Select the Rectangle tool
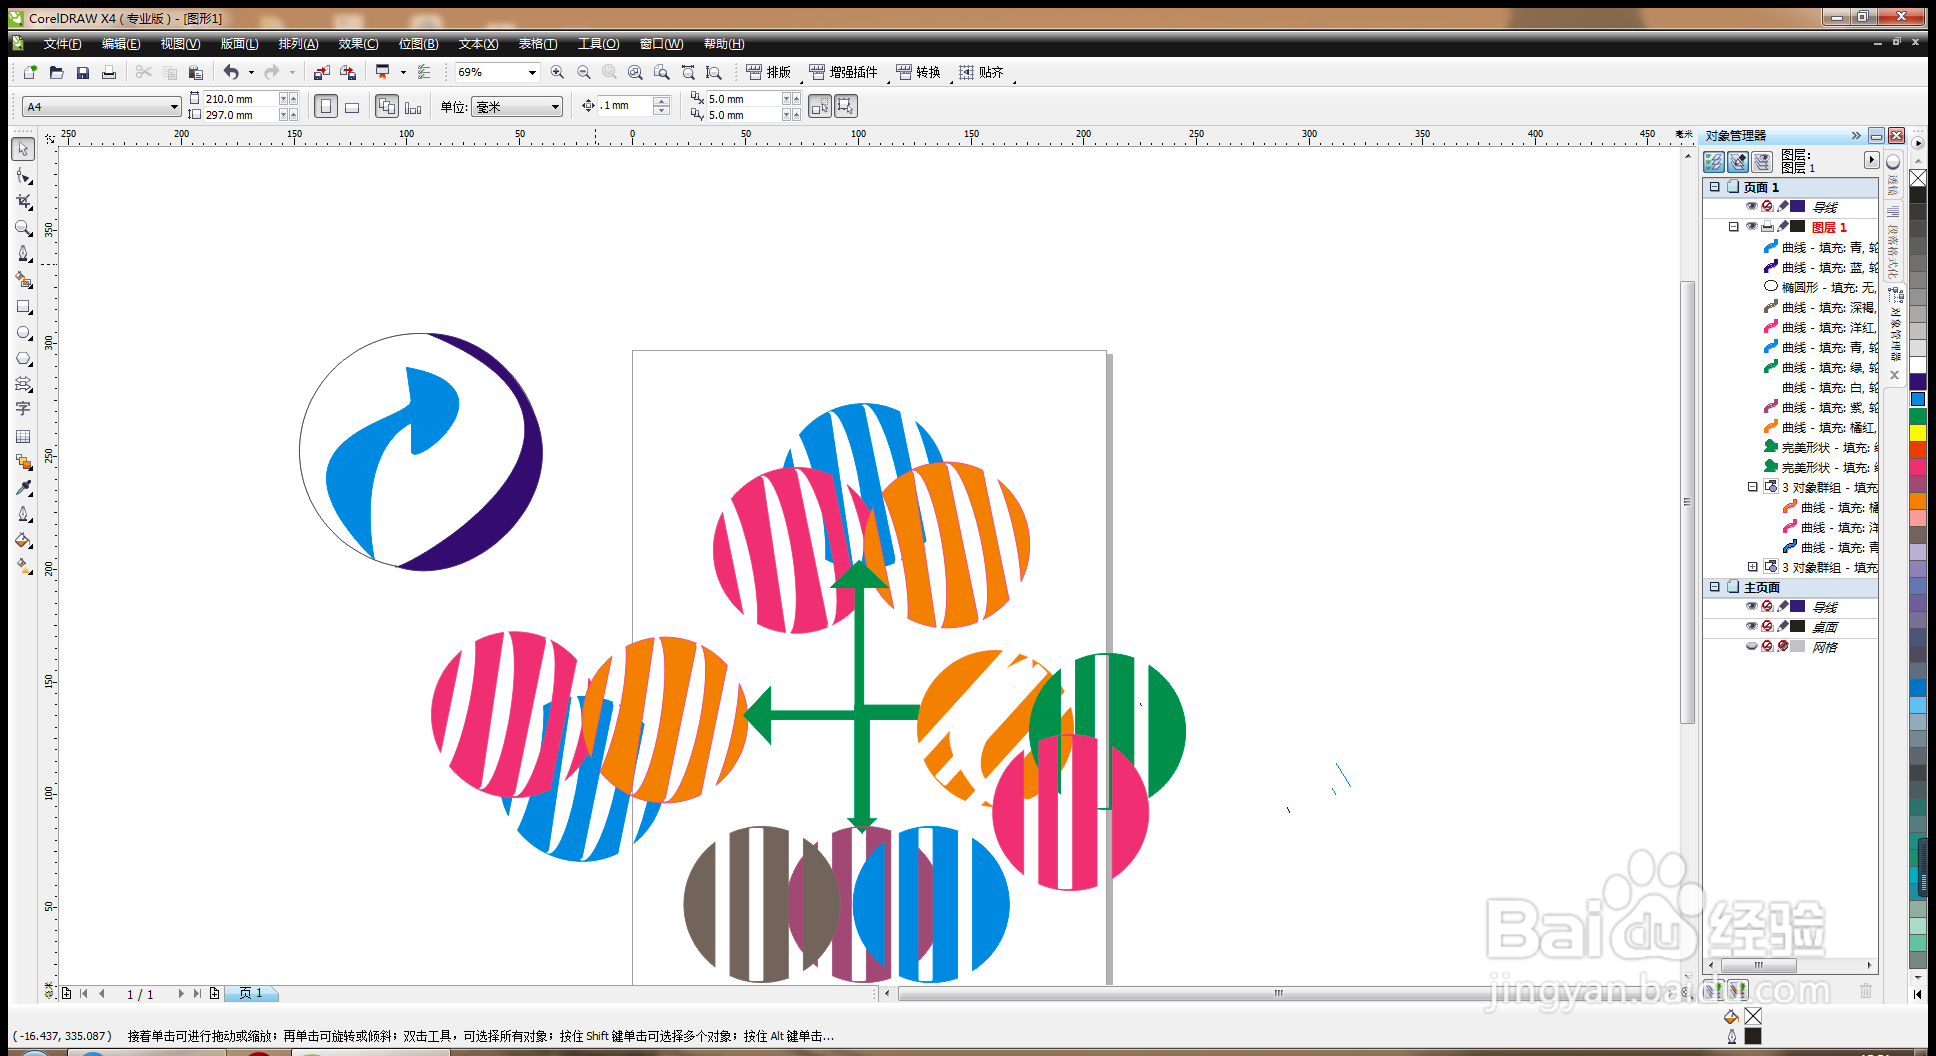 point(24,306)
